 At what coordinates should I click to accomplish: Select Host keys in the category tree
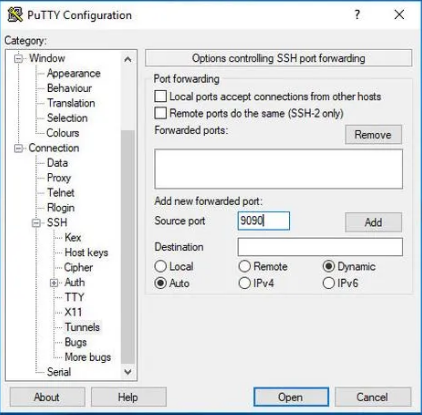[86, 252]
